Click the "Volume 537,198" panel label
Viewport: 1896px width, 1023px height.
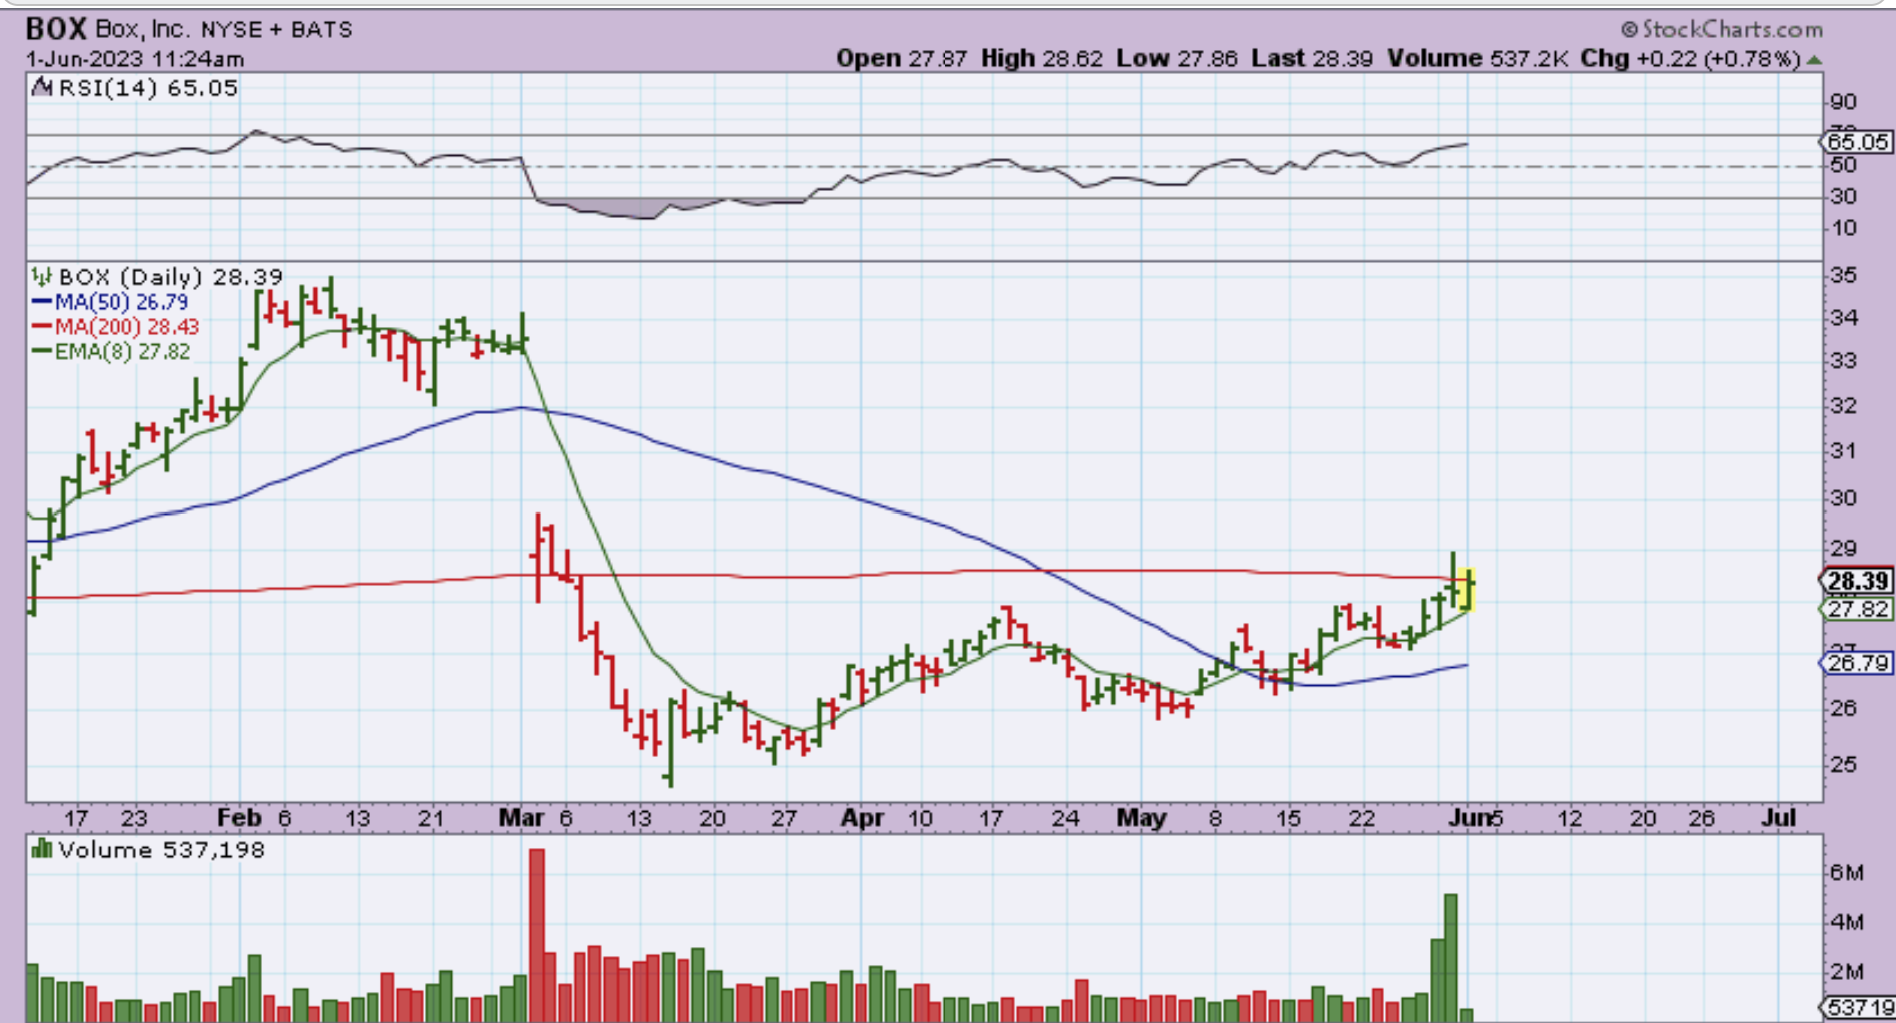tap(161, 850)
